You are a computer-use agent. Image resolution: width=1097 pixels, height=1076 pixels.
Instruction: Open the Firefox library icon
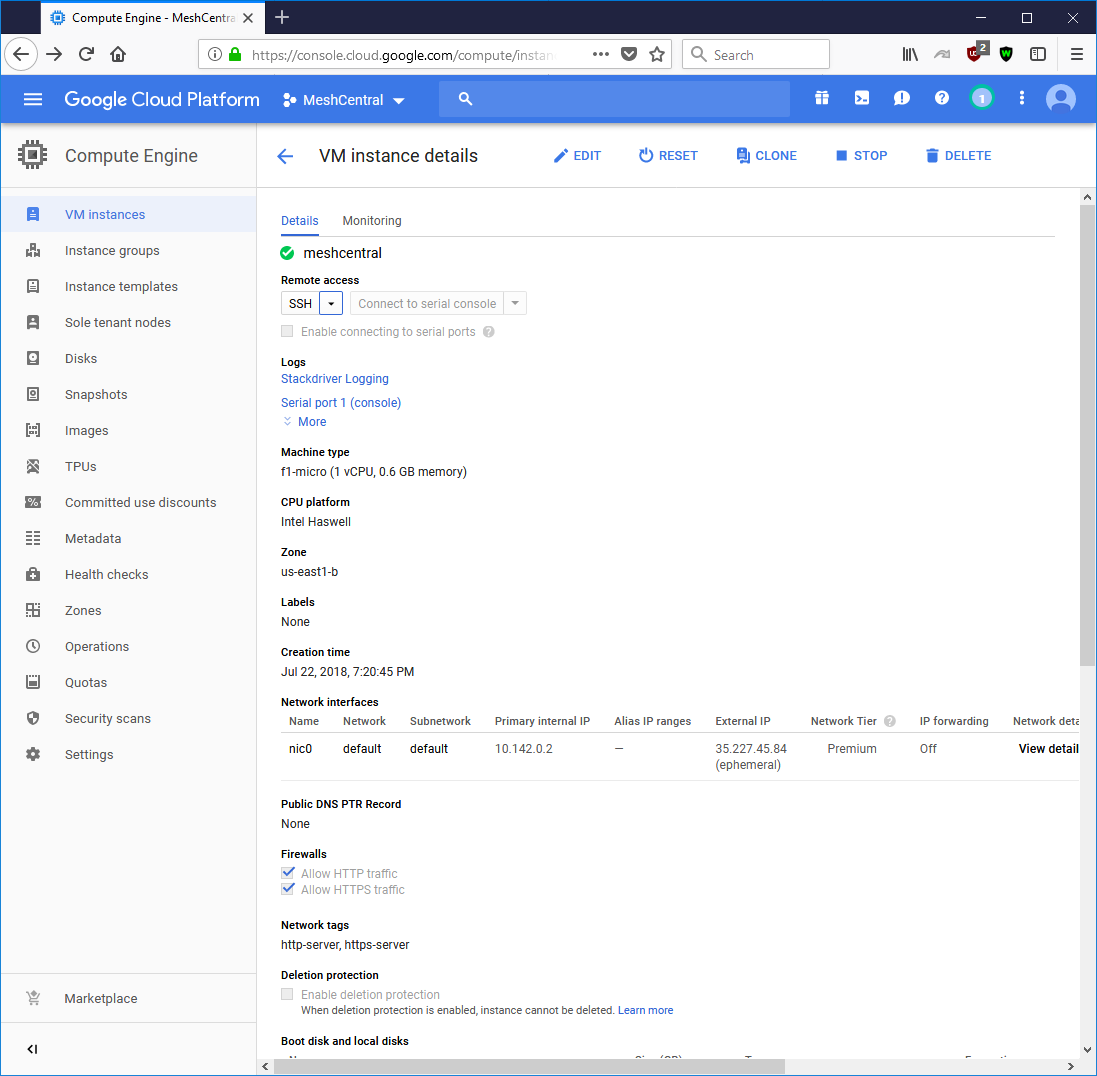(910, 55)
